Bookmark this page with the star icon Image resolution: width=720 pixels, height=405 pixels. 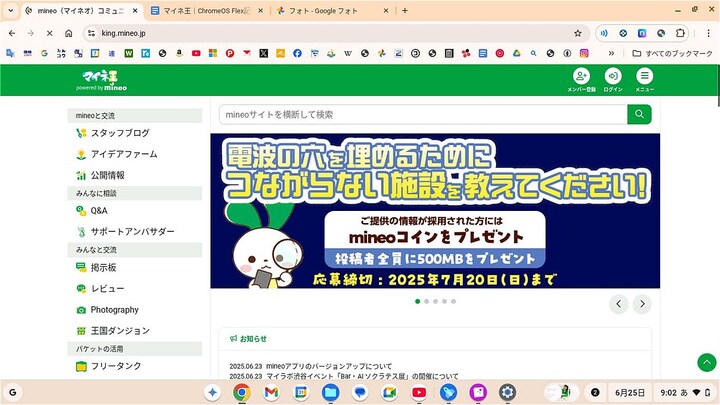click(578, 33)
